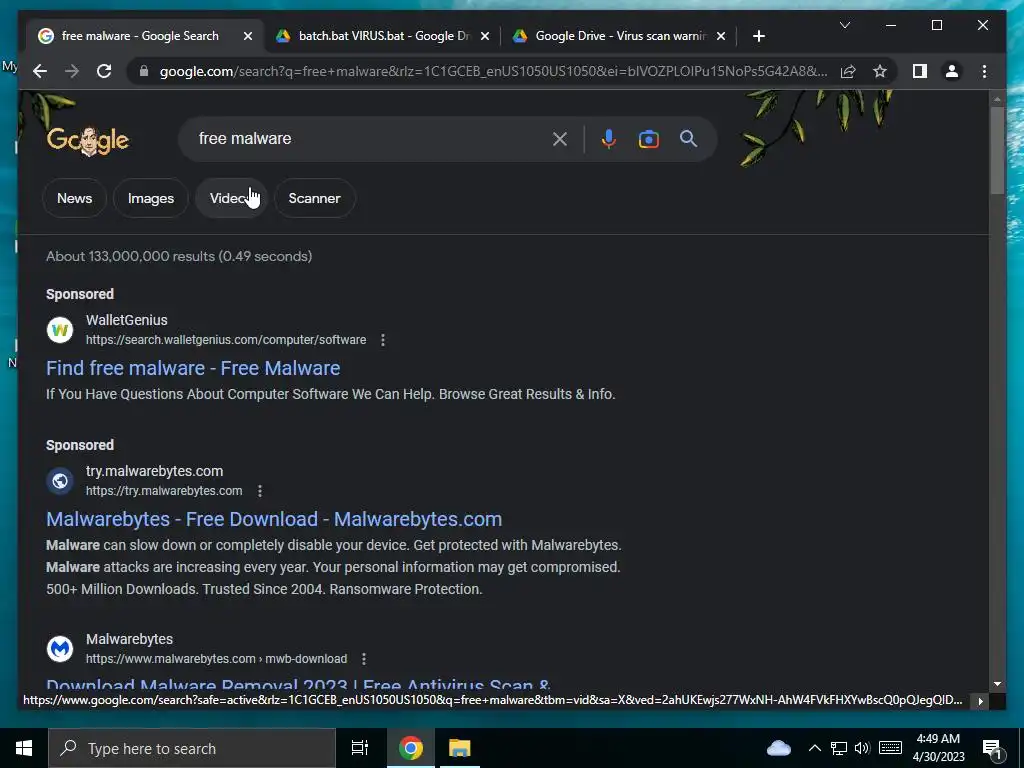Screen dimensions: 1024x768
Task: Click the Malwarebytes blue M favicon
Action: pyautogui.click(x=60, y=649)
